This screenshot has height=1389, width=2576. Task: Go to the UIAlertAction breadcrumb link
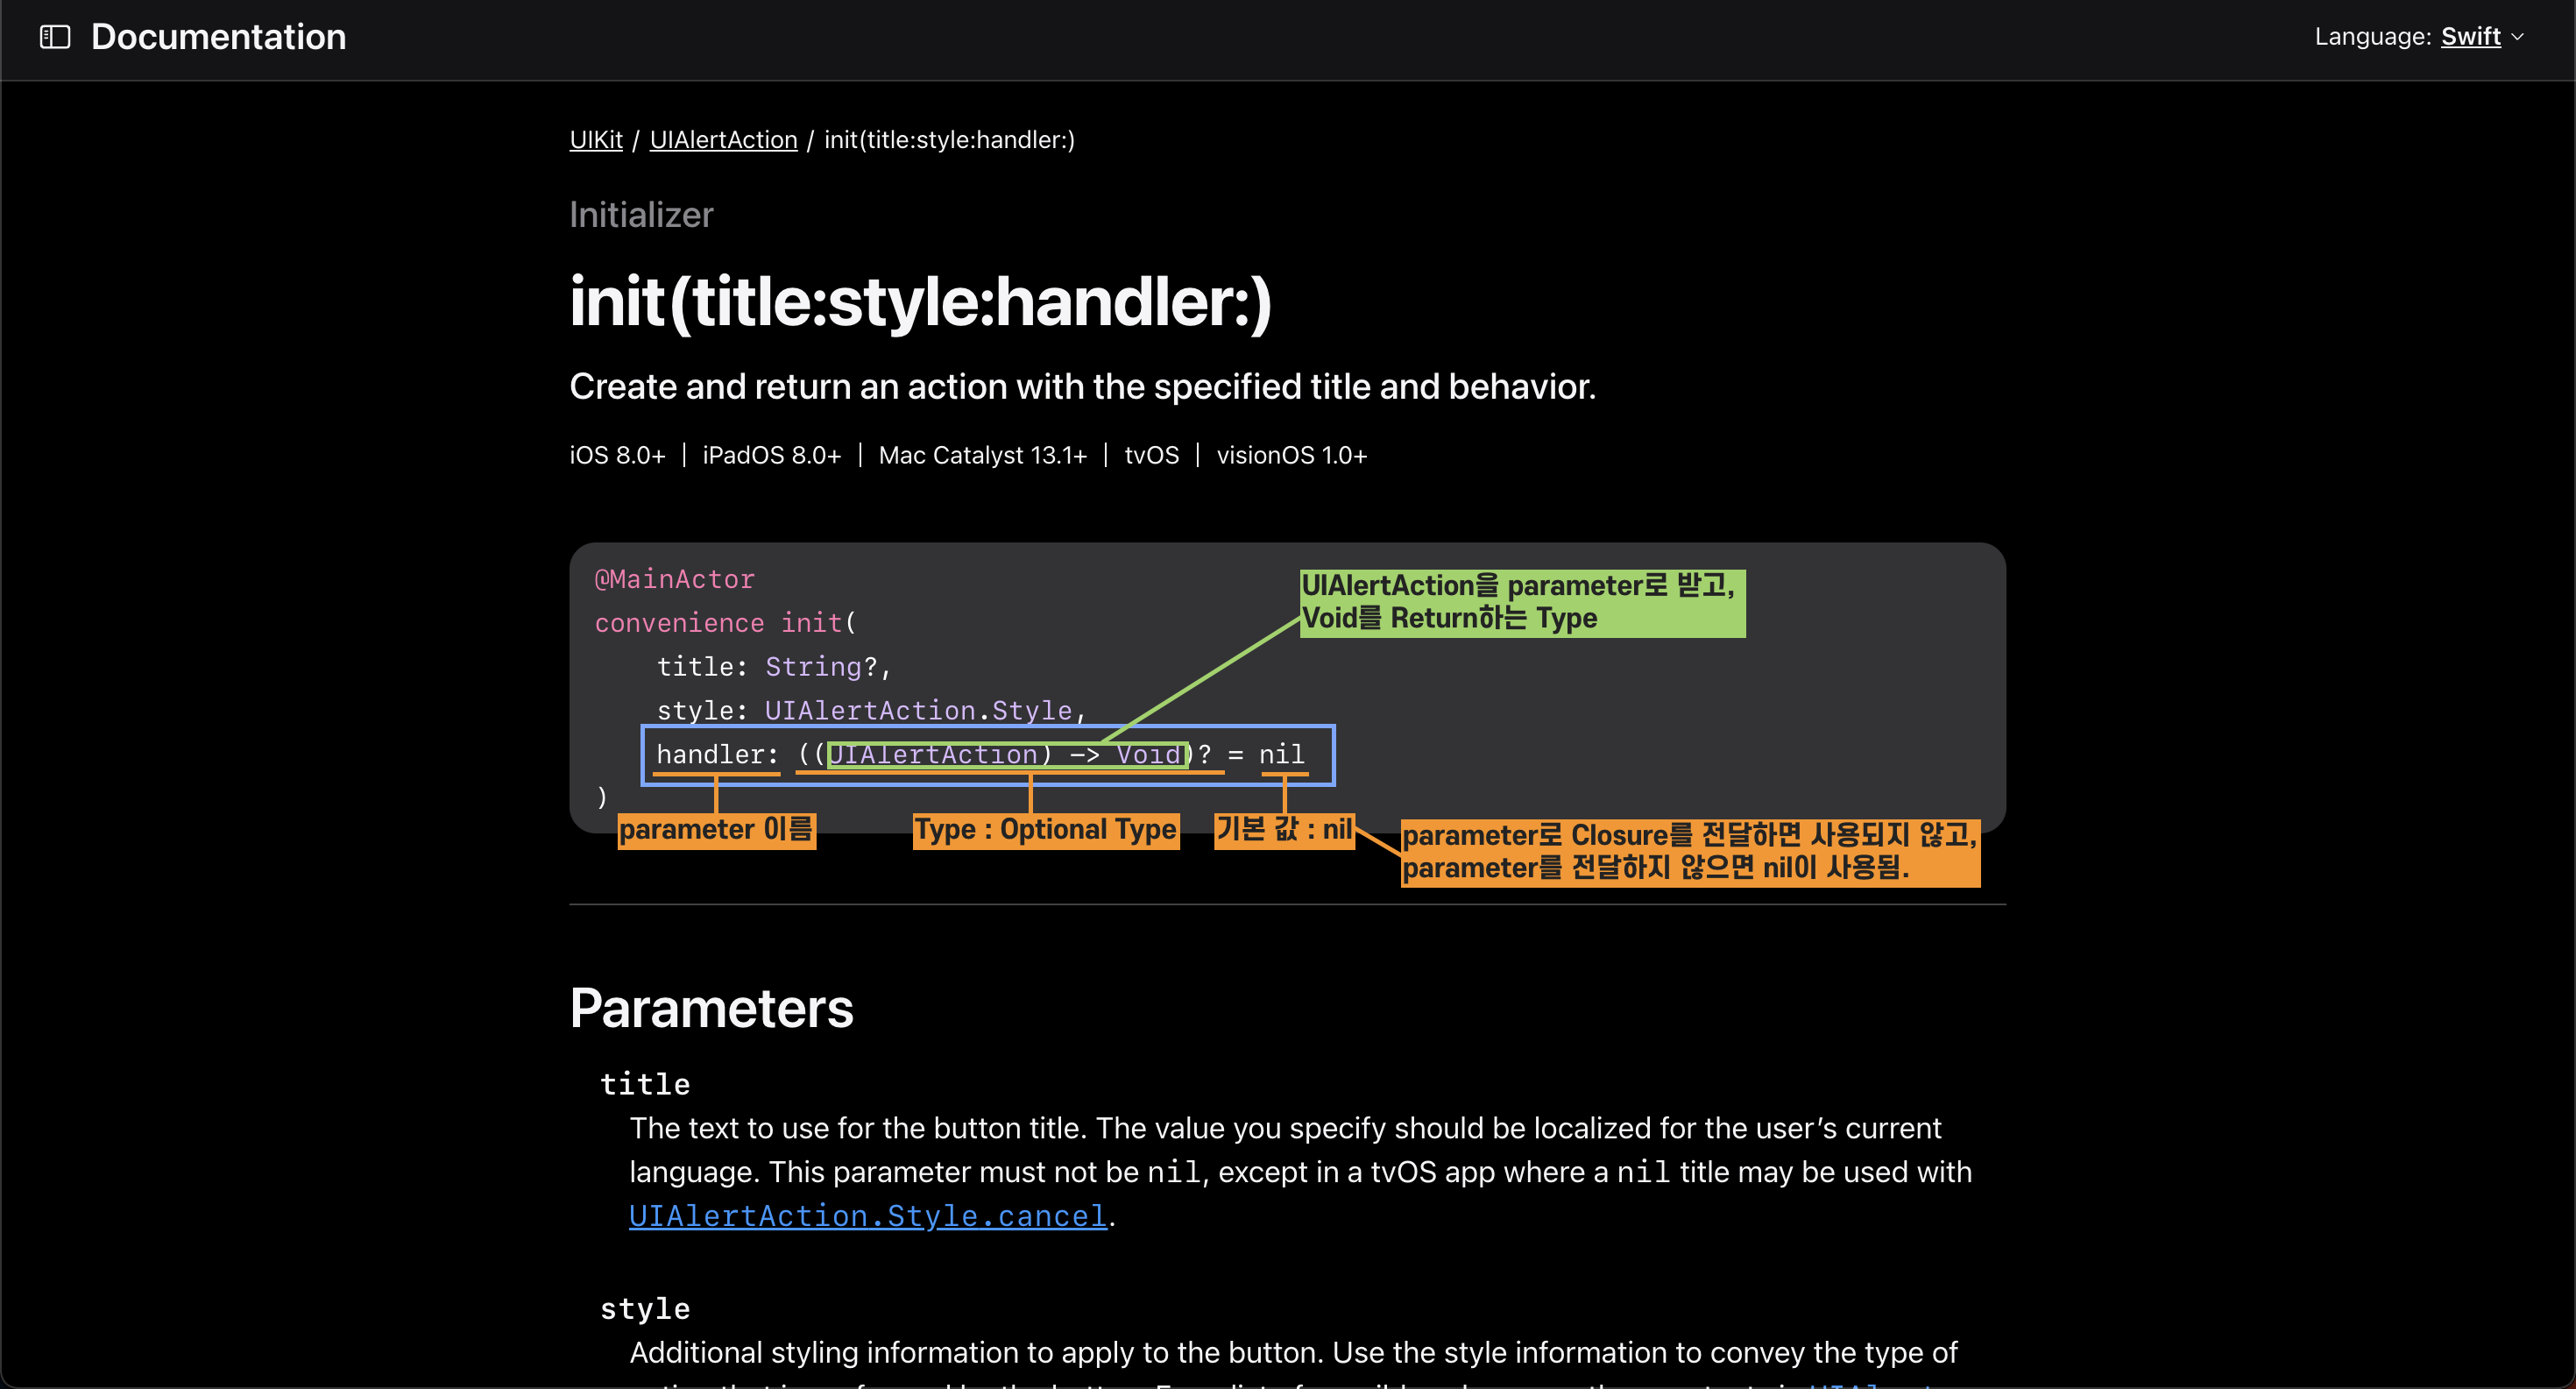pyautogui.click(x=723, y=140)
